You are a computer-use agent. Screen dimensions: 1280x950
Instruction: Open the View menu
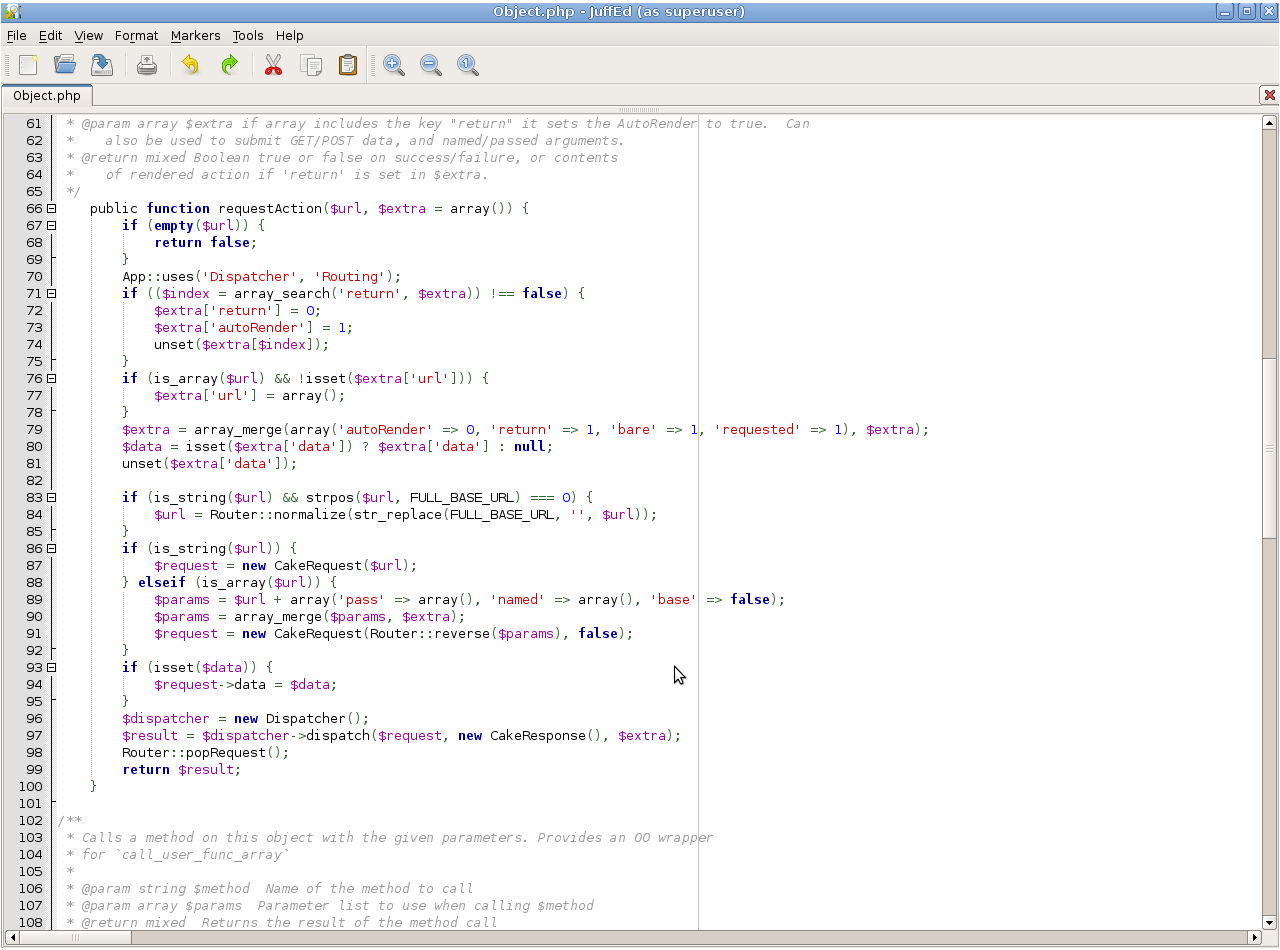pyautogui.click(x=88, y=35)
